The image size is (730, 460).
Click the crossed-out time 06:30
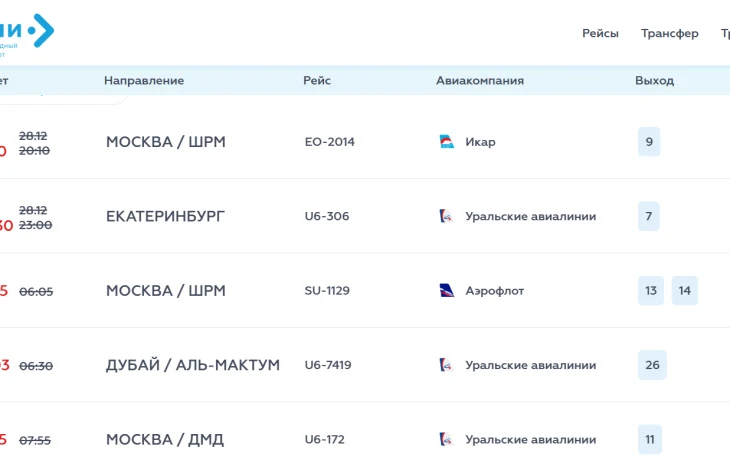coord(36,366)
